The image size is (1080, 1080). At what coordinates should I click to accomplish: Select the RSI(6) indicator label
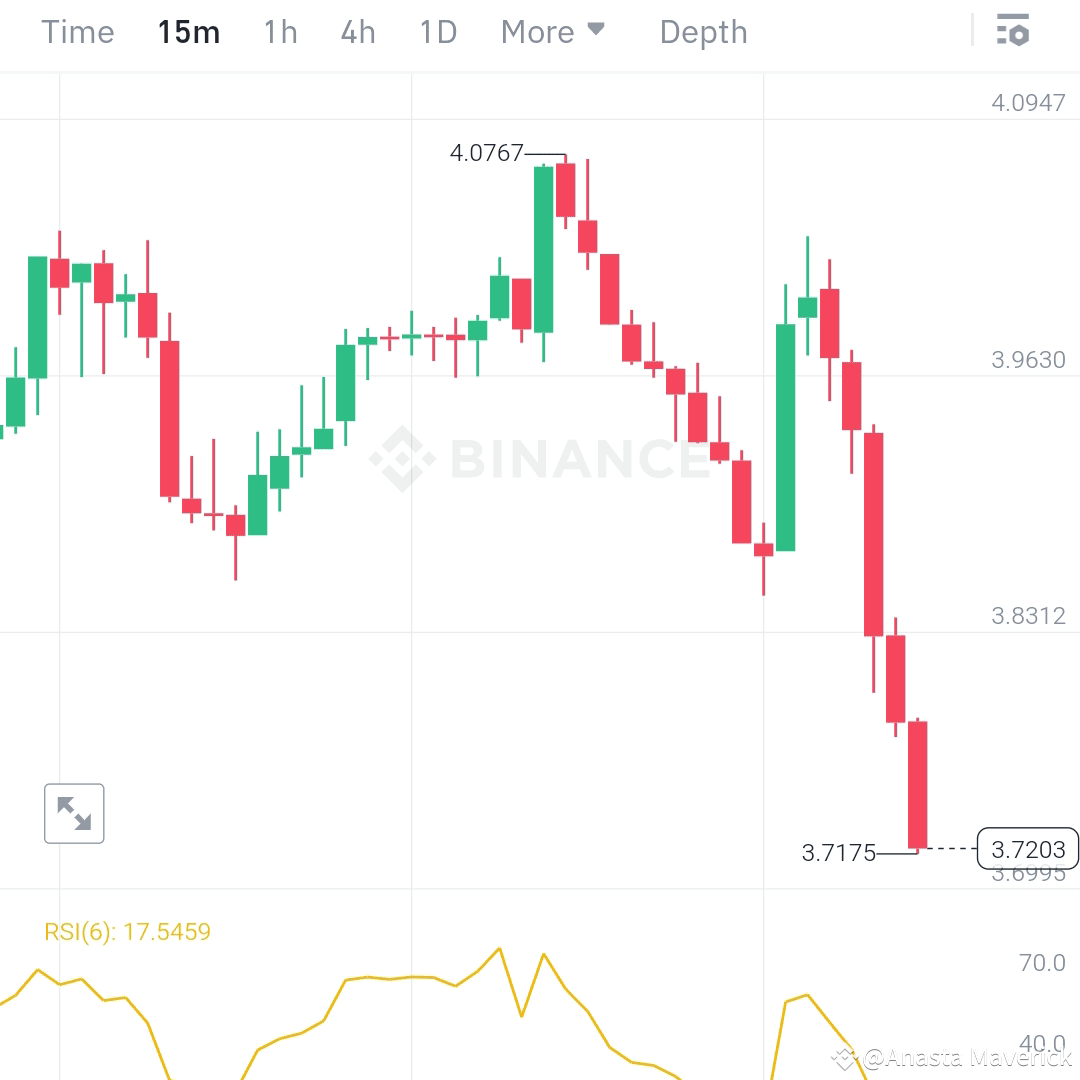(78, 931)
